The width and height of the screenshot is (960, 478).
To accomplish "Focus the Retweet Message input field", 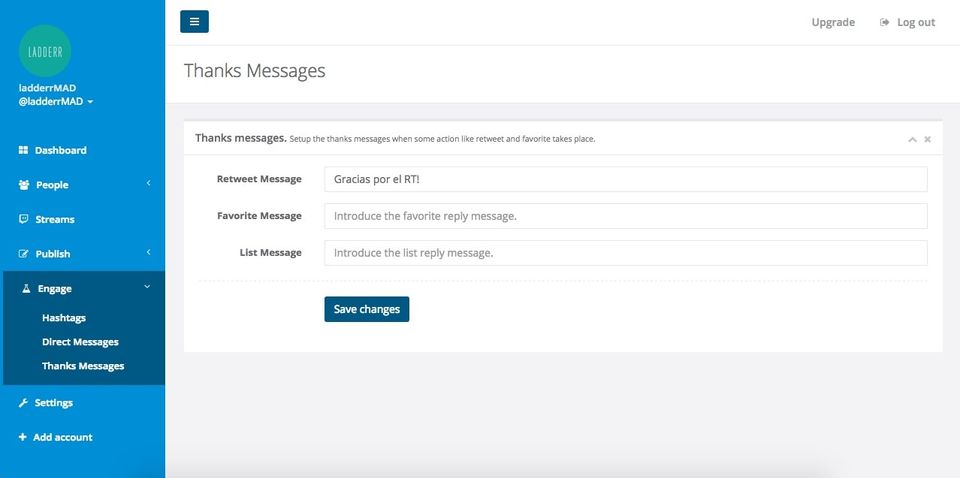I will [x=626, y=179].
